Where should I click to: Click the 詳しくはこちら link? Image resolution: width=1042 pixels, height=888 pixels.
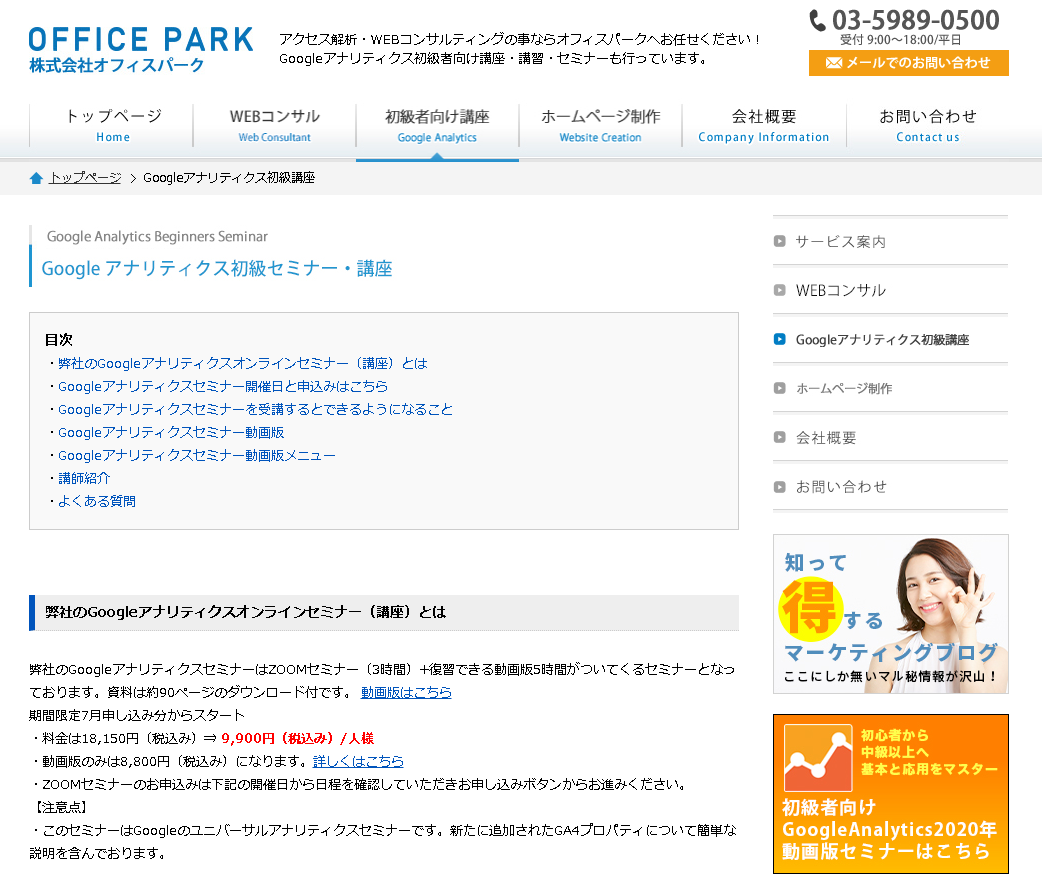(358, 761)
